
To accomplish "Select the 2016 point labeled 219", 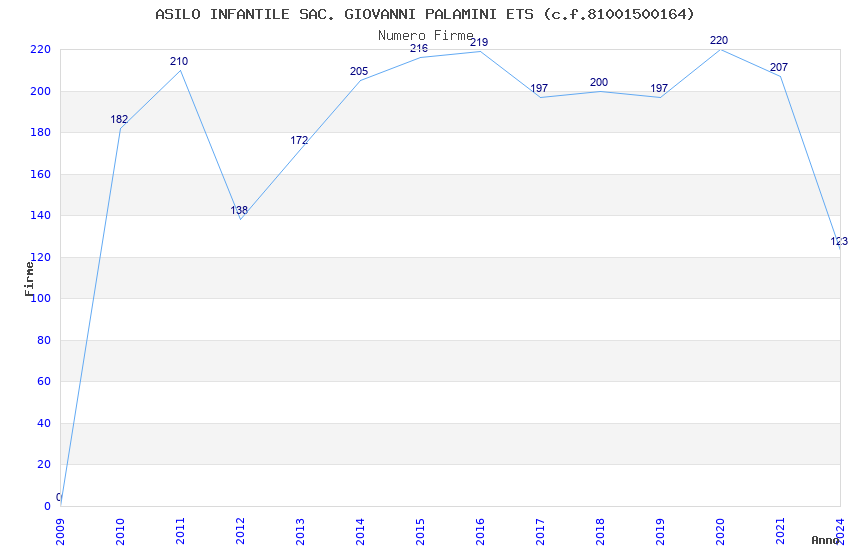I will click(x=480, y=51).
